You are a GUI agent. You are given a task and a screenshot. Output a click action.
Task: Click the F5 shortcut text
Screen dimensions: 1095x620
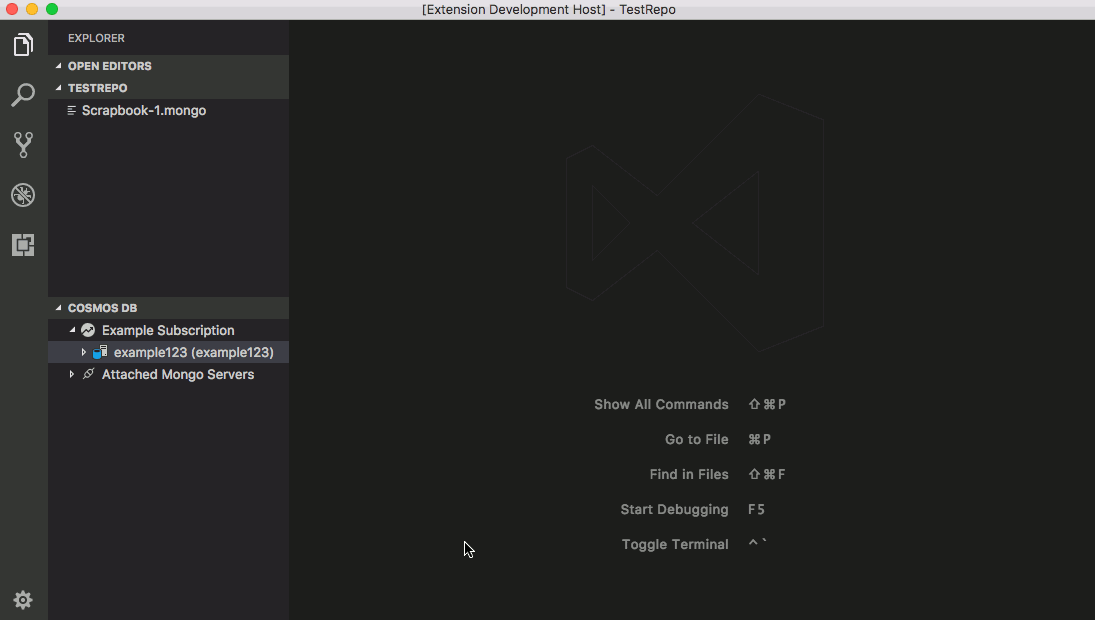(x=756, y=509)
